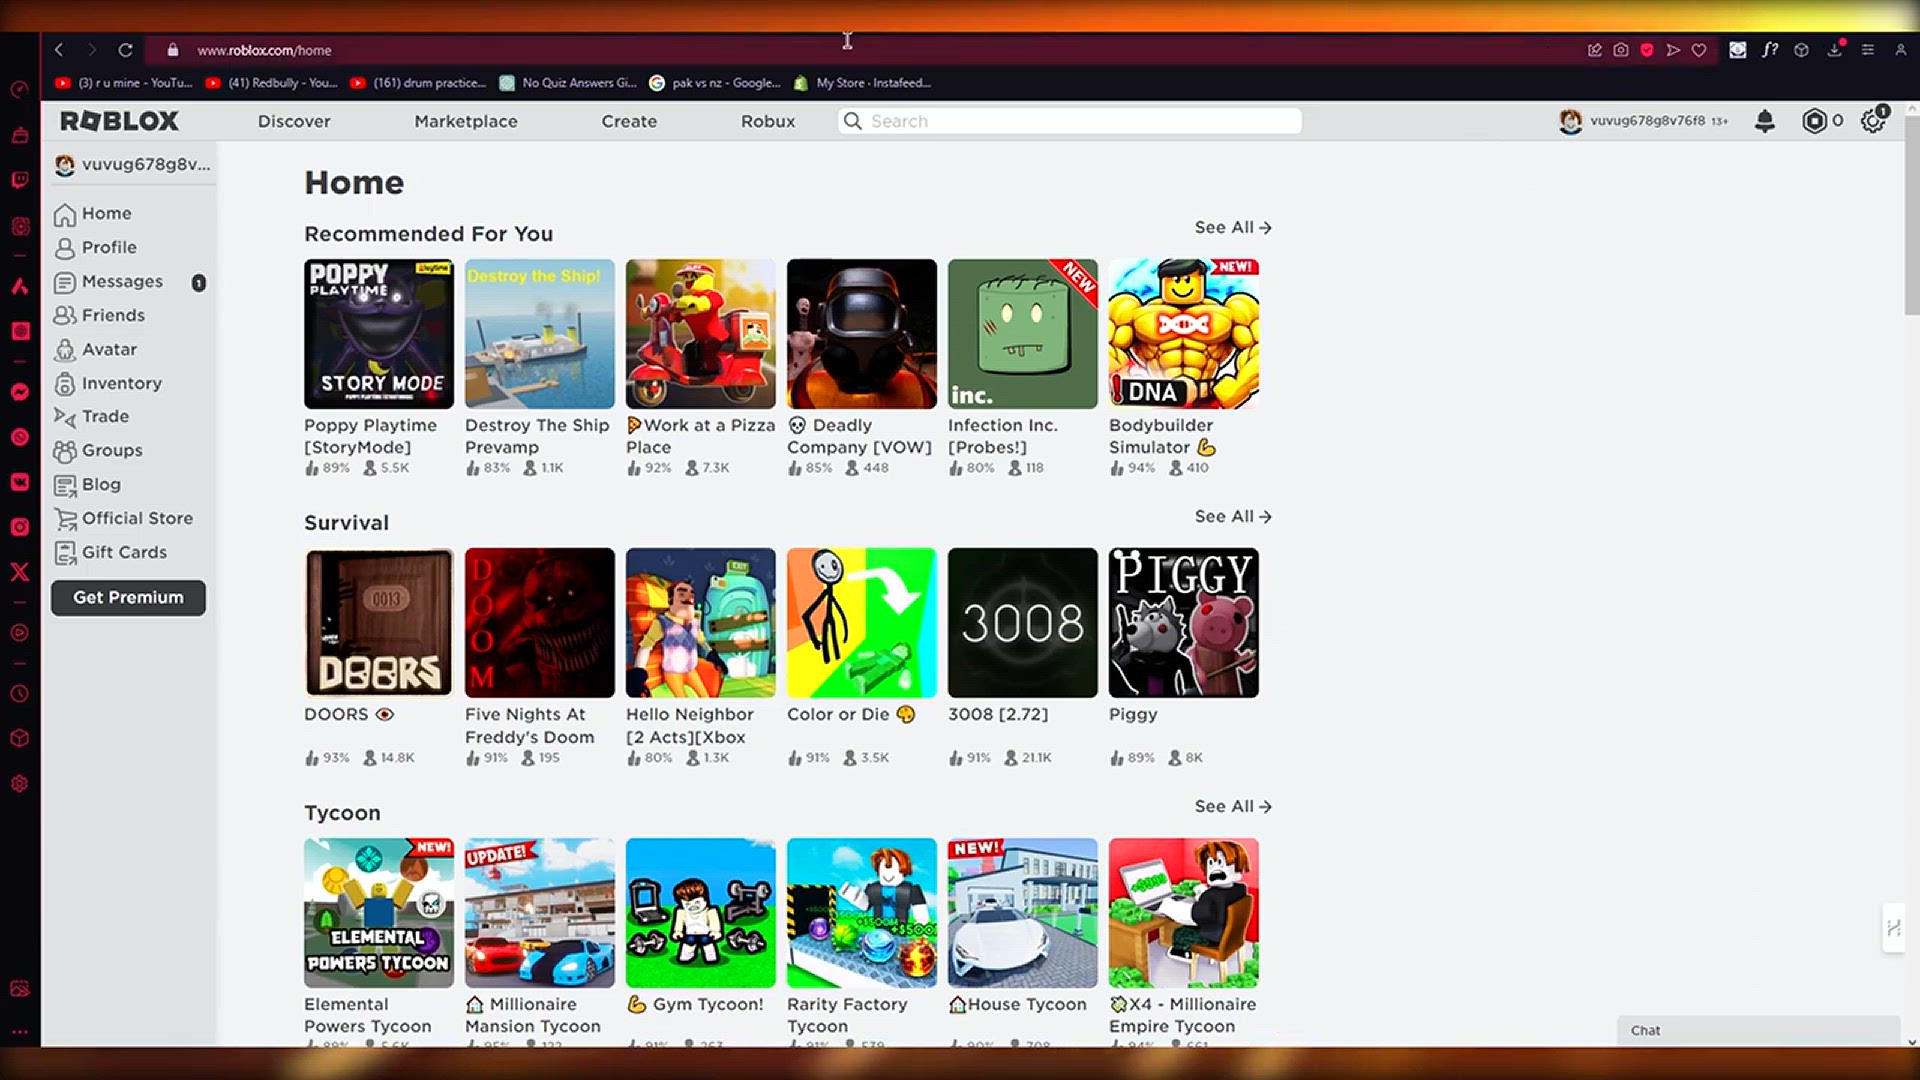Click the browser reload button
Screen dimensions: 1920x1080
pyautogui.click(x=125, y=50)
